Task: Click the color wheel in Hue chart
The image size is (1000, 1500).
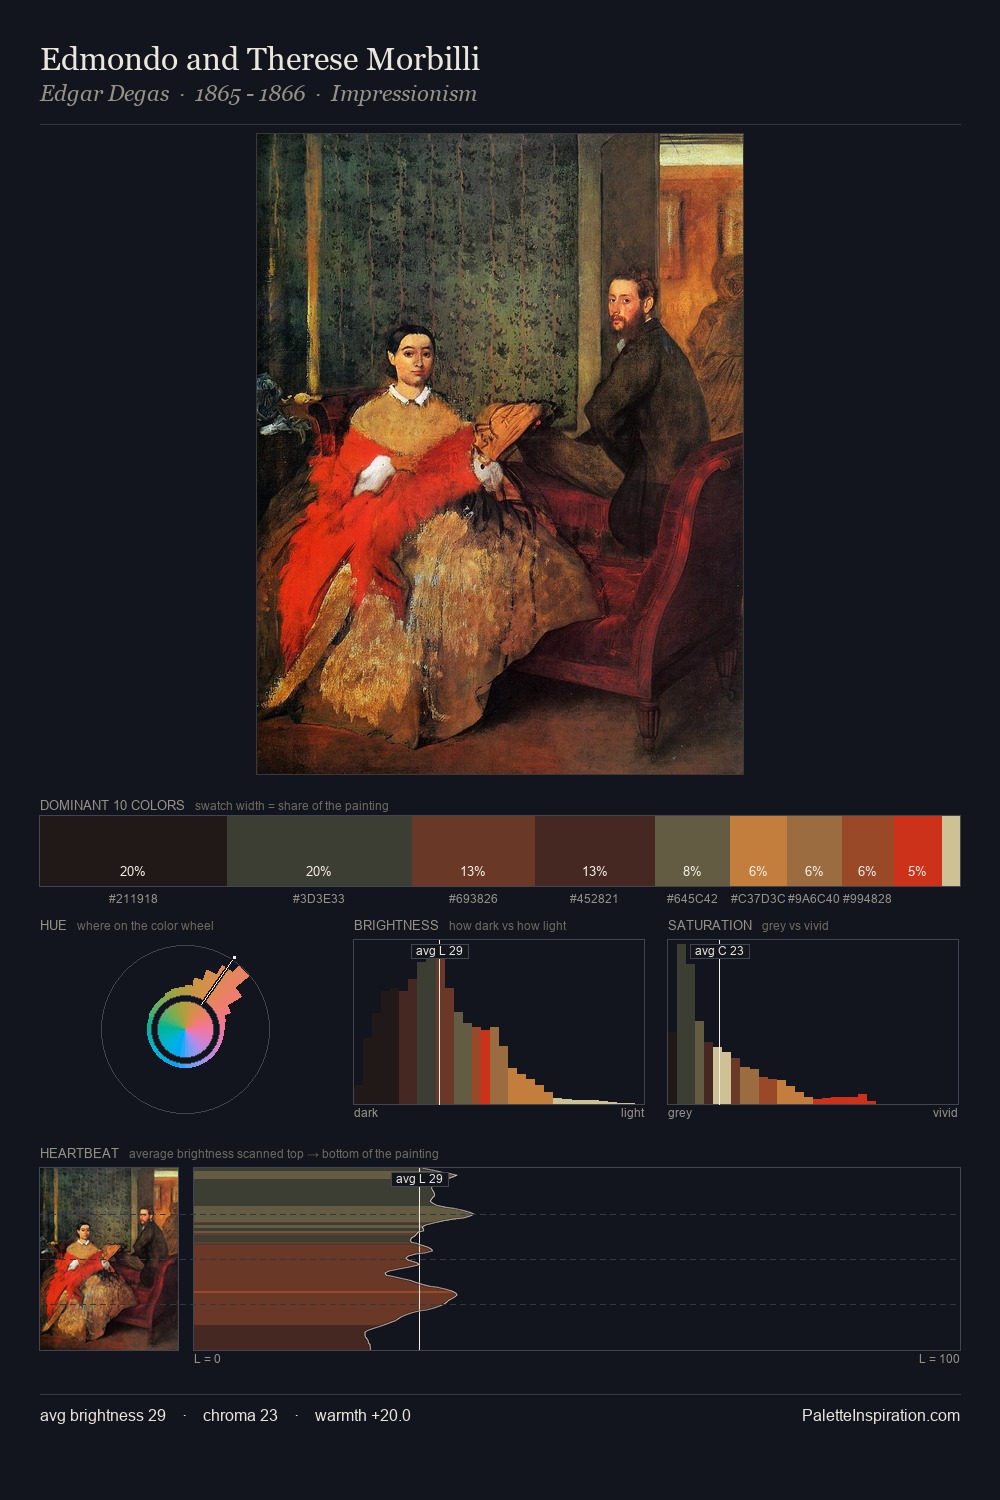Action: 185,1029
